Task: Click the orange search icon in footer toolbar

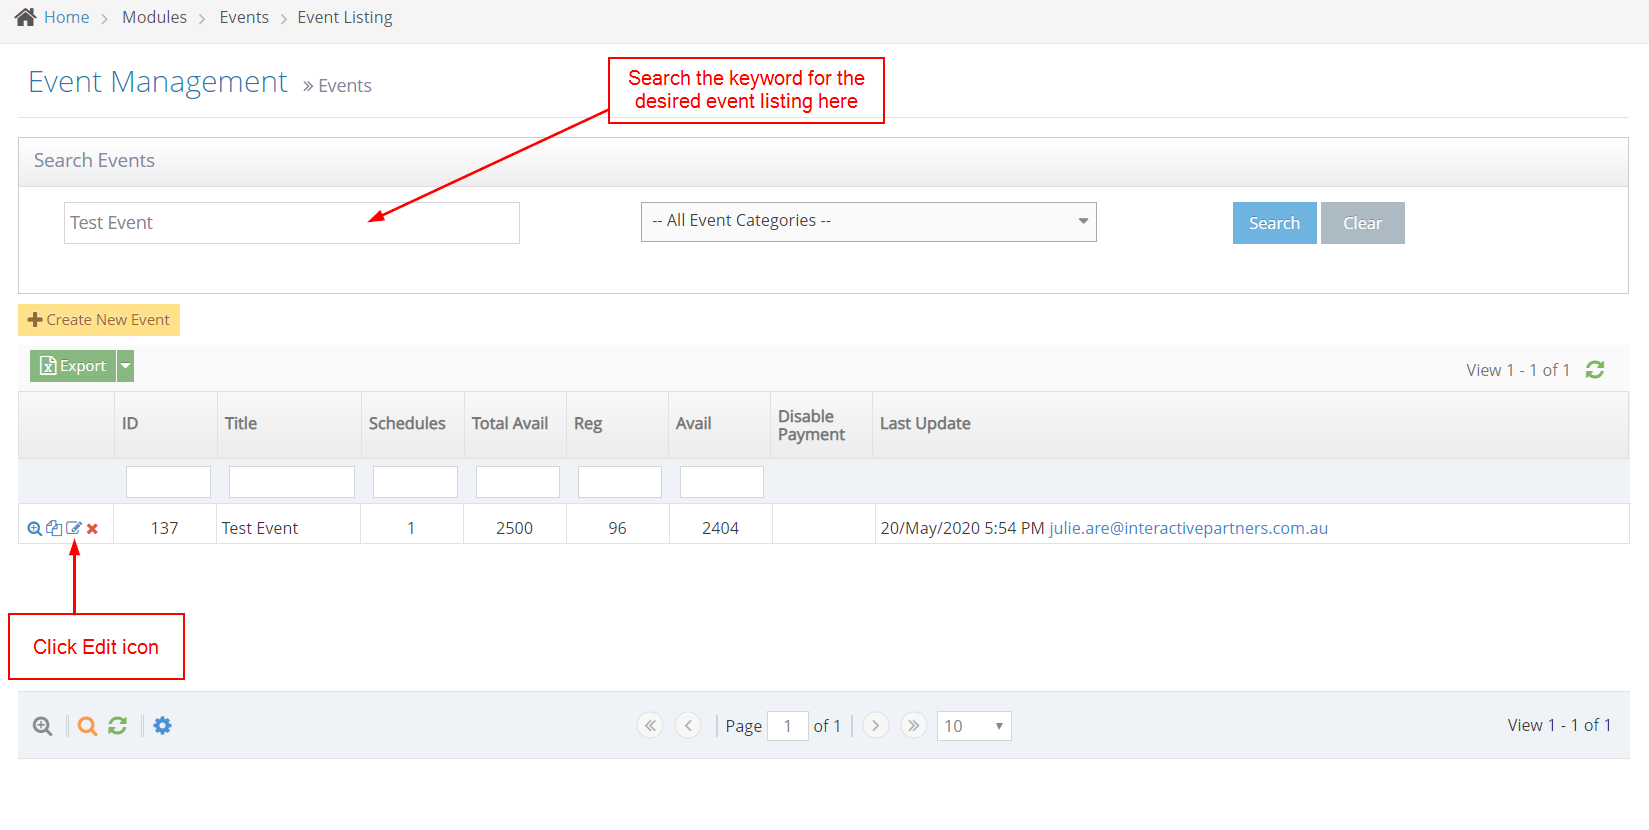Action: (x=87, y=726)
